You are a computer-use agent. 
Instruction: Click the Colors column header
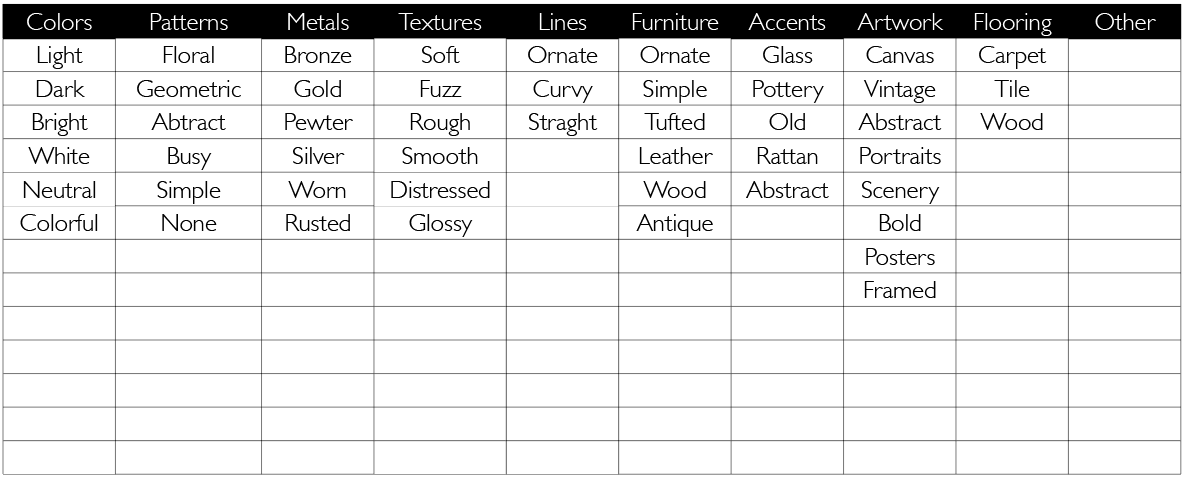pos(59,22)
